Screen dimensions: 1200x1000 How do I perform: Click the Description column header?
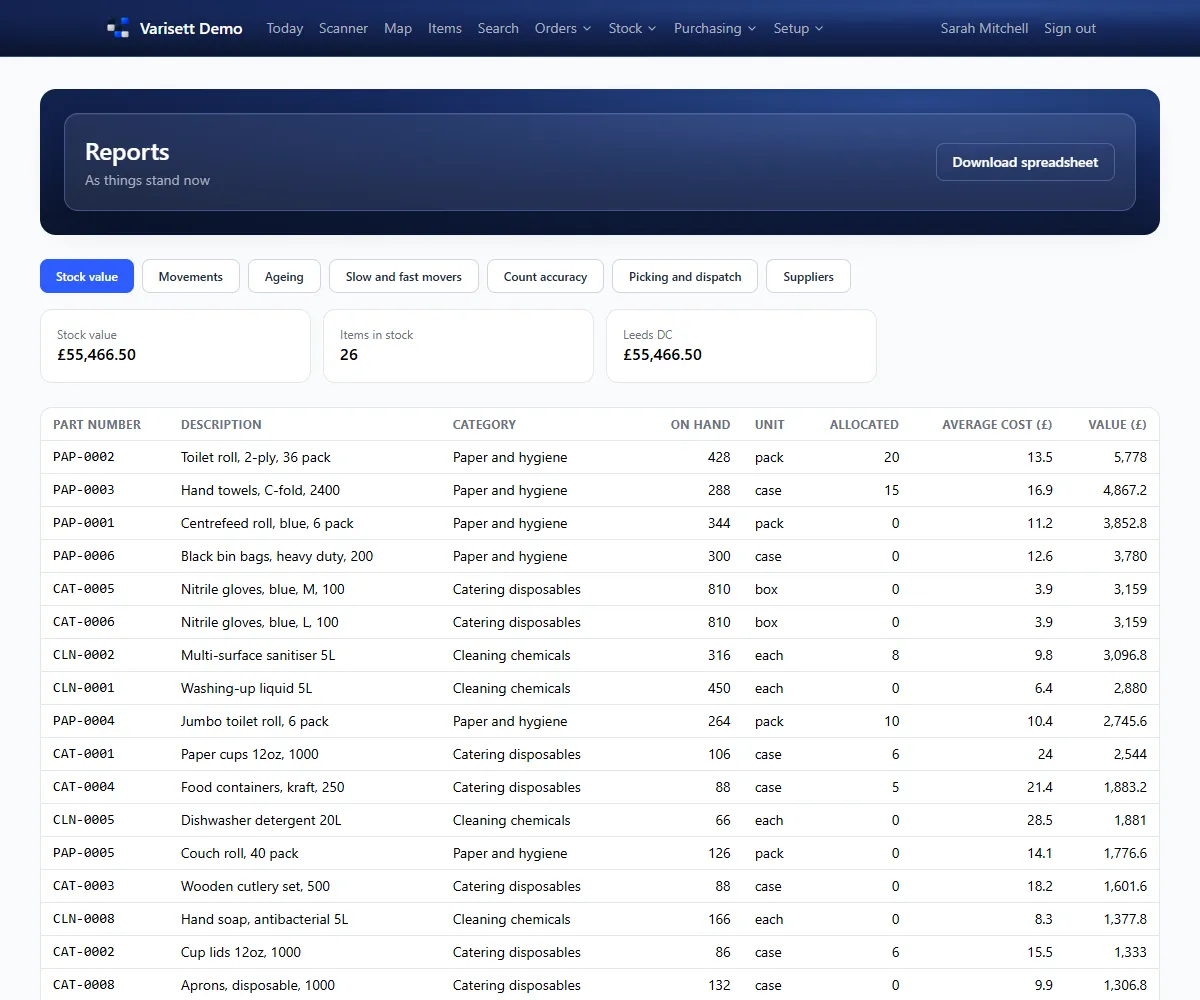pos(221,424)
